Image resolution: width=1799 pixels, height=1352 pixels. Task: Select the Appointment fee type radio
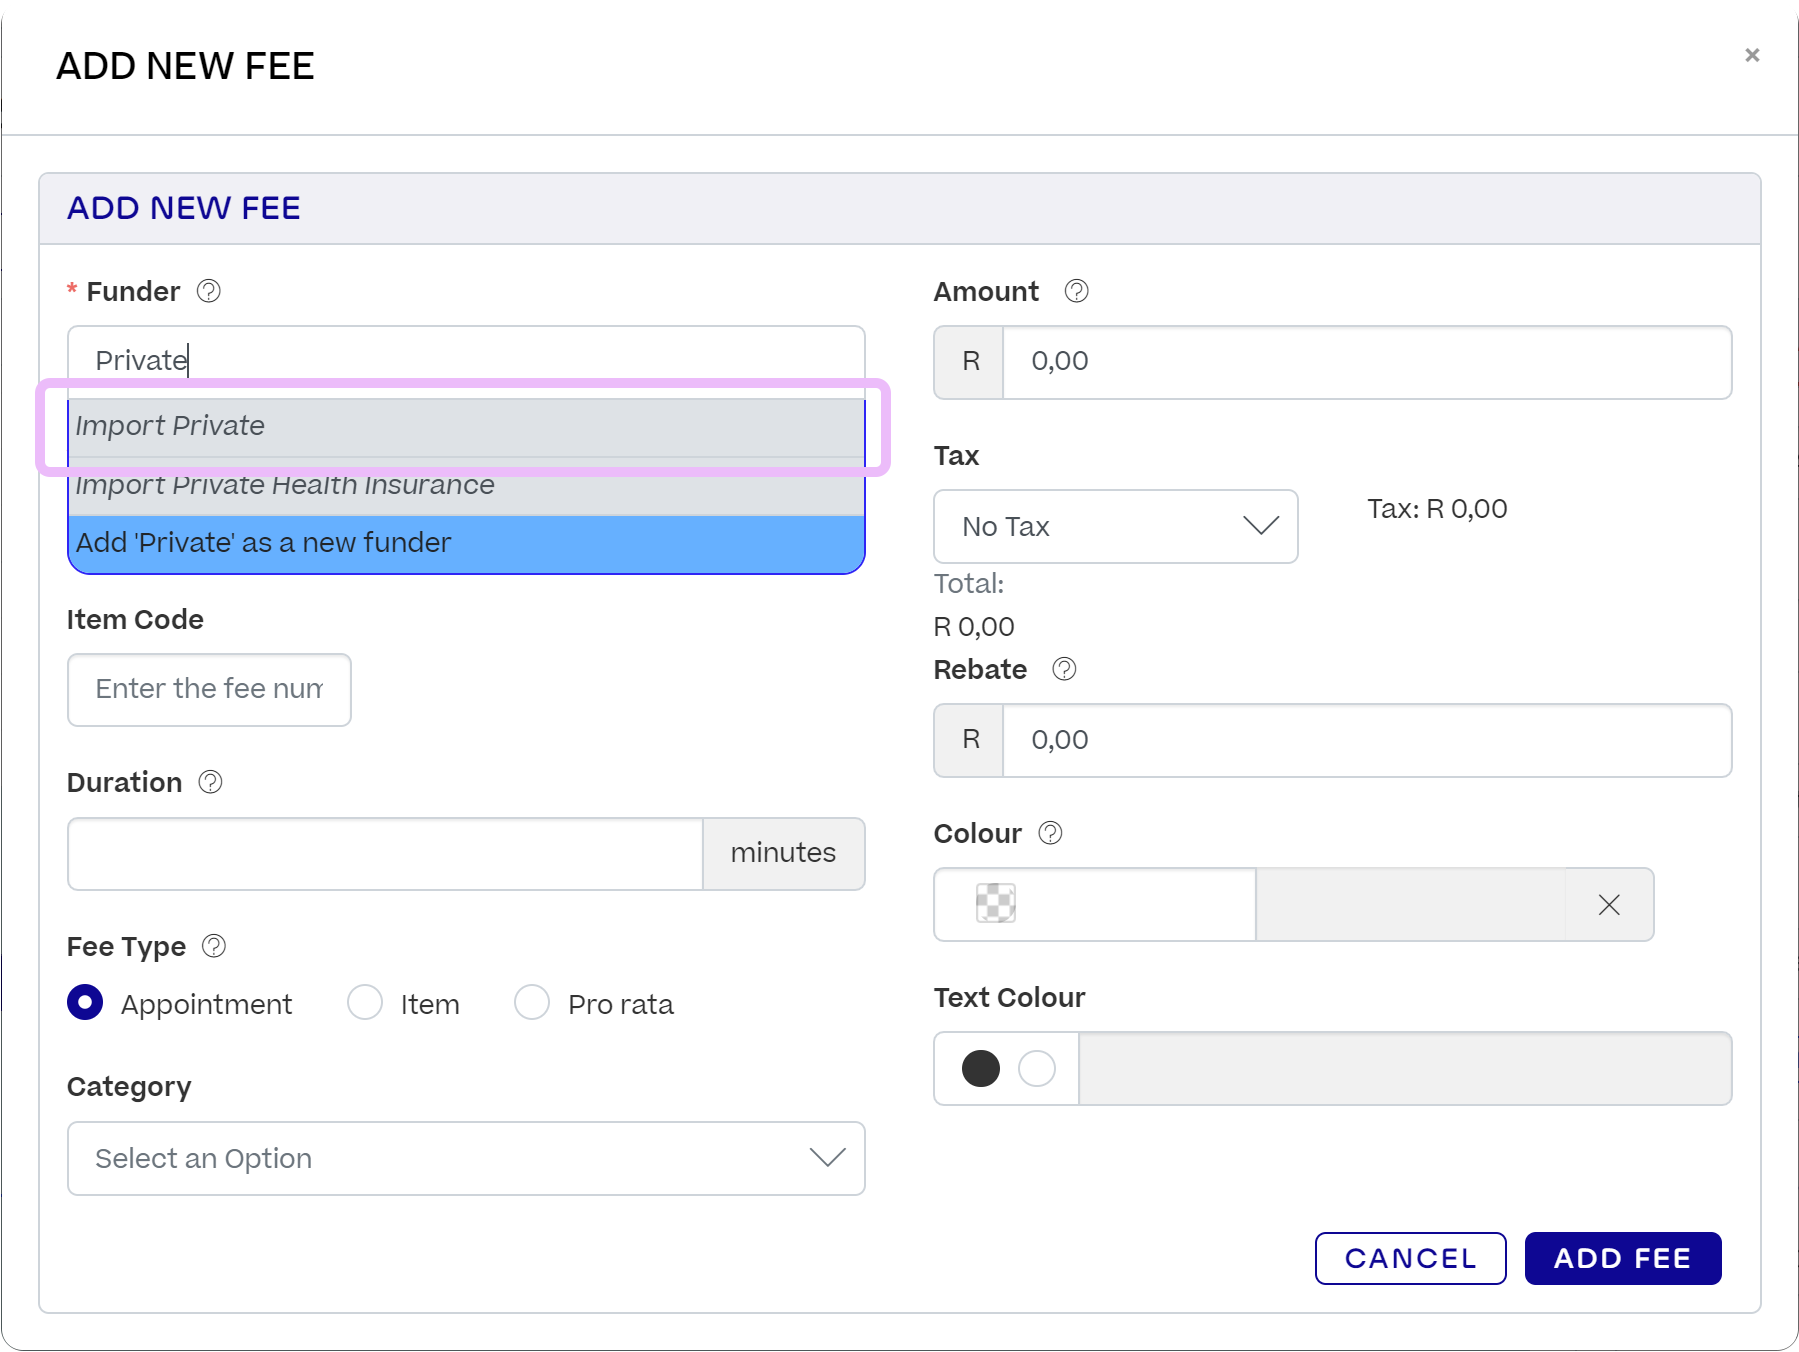85,1002
